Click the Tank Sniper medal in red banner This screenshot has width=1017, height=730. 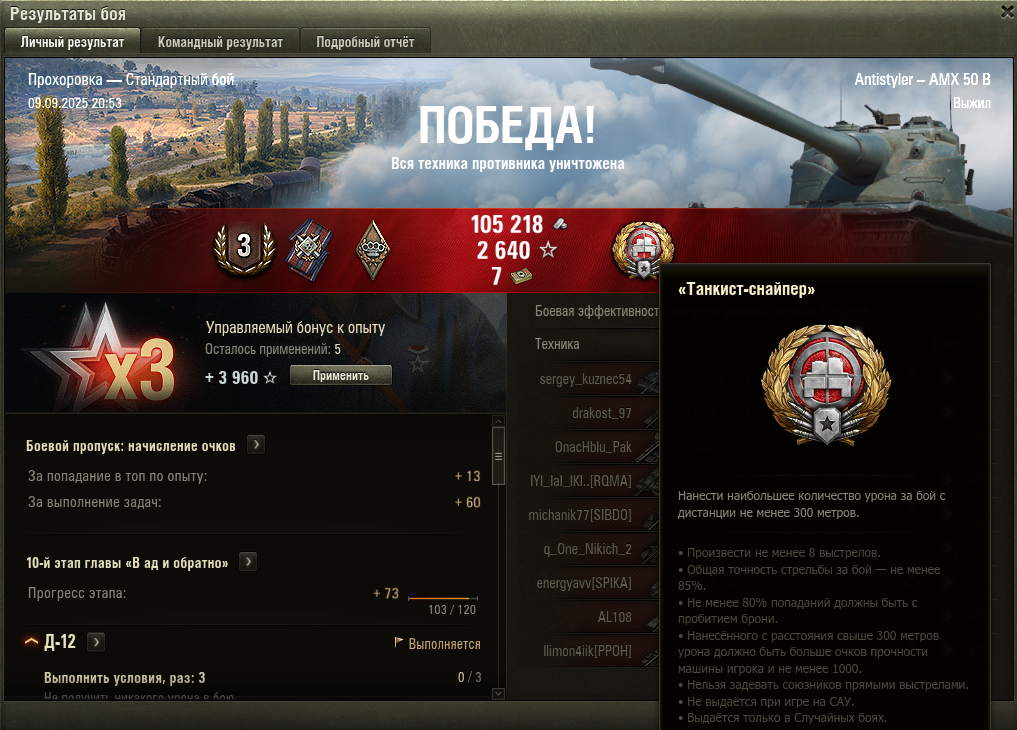pos(643,250)
